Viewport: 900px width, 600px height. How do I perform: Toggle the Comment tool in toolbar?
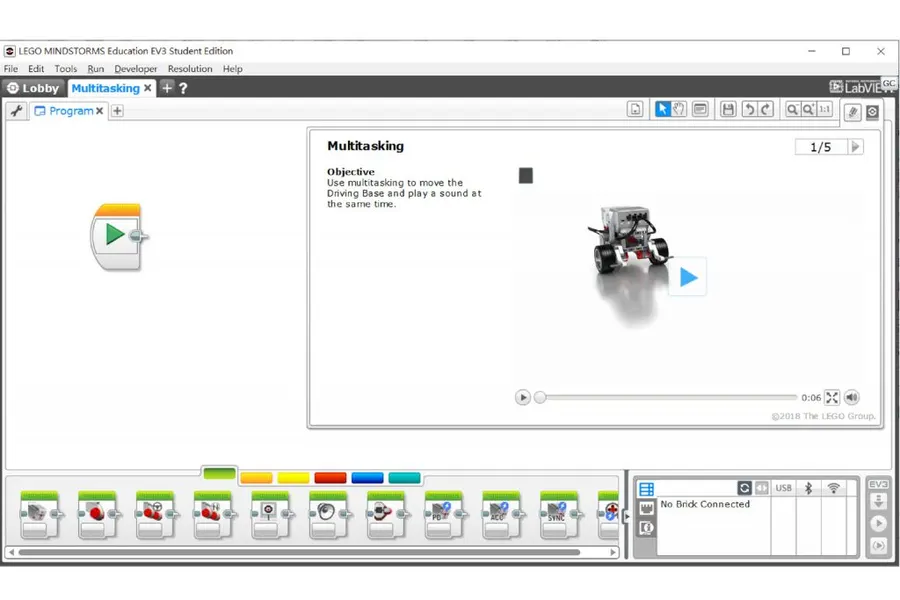coord(700,109)
